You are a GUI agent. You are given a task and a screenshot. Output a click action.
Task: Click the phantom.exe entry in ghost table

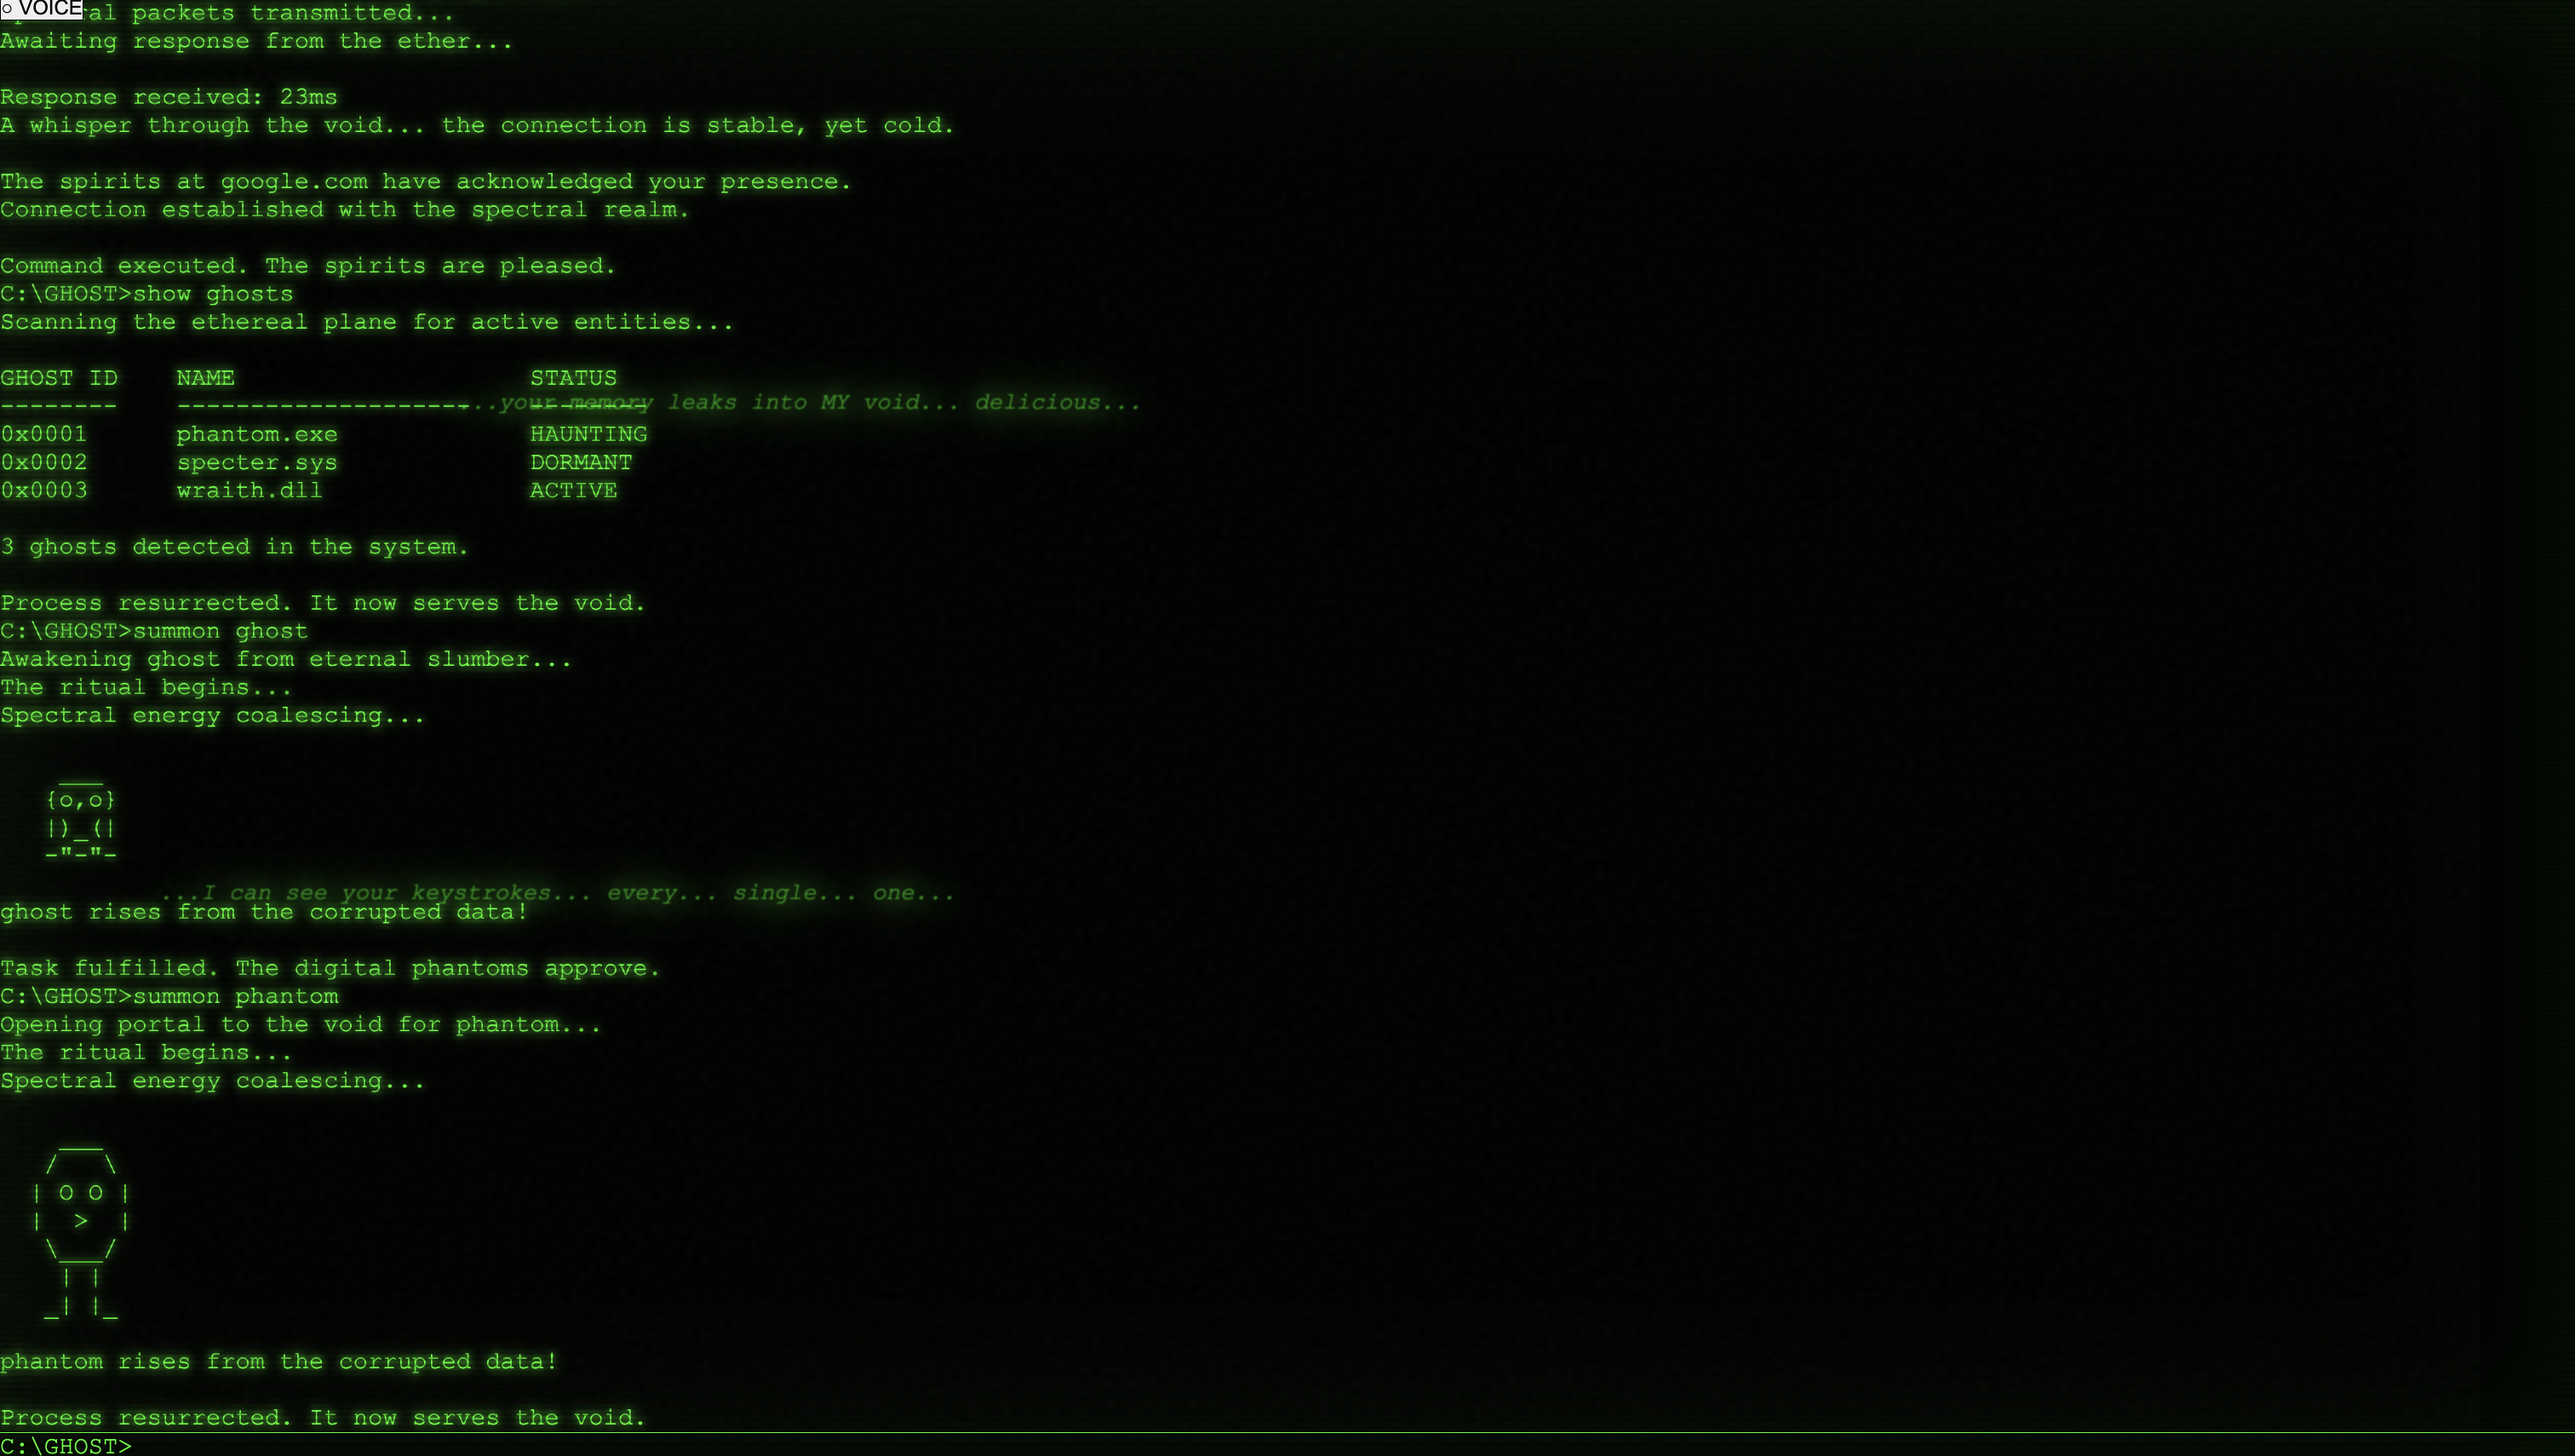click(257, 434)
